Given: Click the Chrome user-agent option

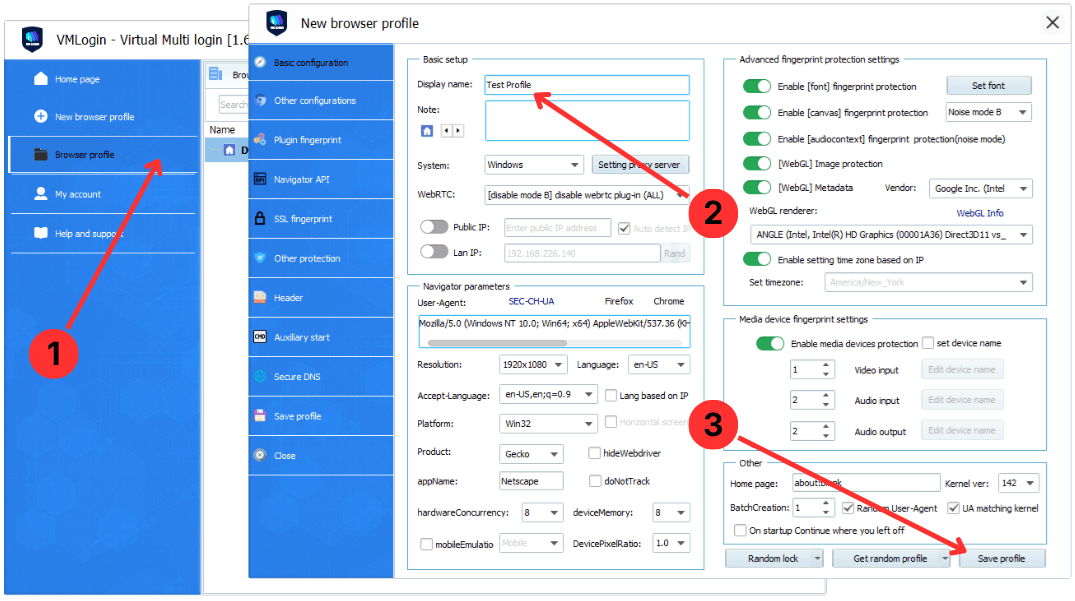Looking at the screenshot, I should (668, 301).
